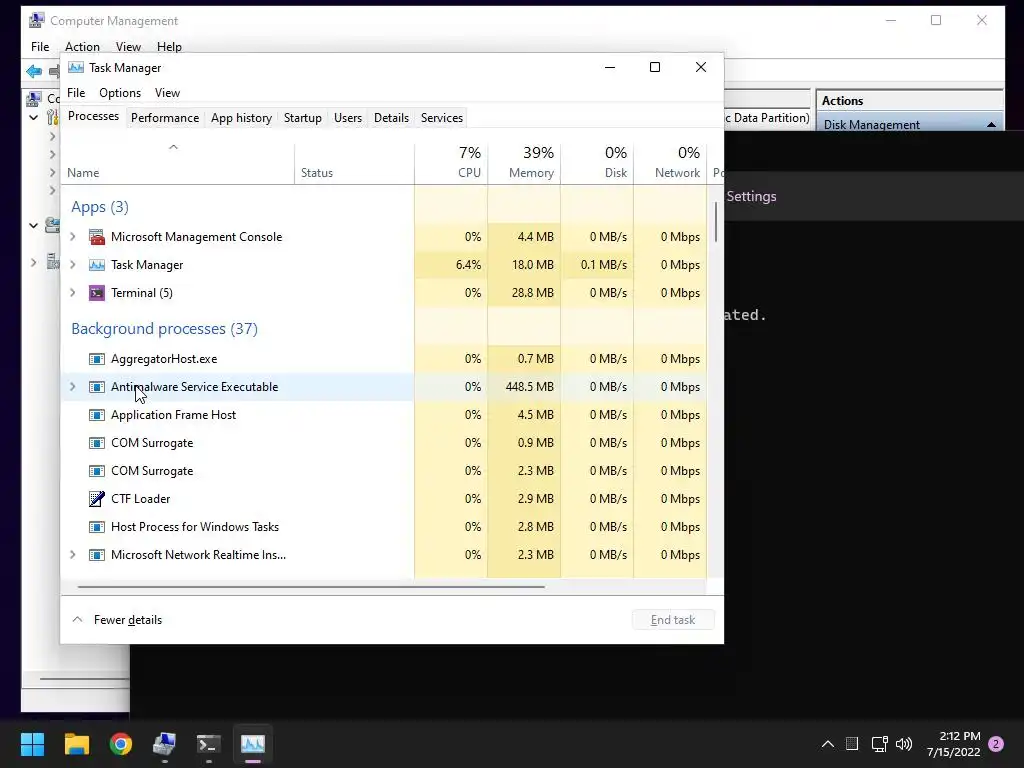Open the Task Manager Options menu

coord(120,93)
